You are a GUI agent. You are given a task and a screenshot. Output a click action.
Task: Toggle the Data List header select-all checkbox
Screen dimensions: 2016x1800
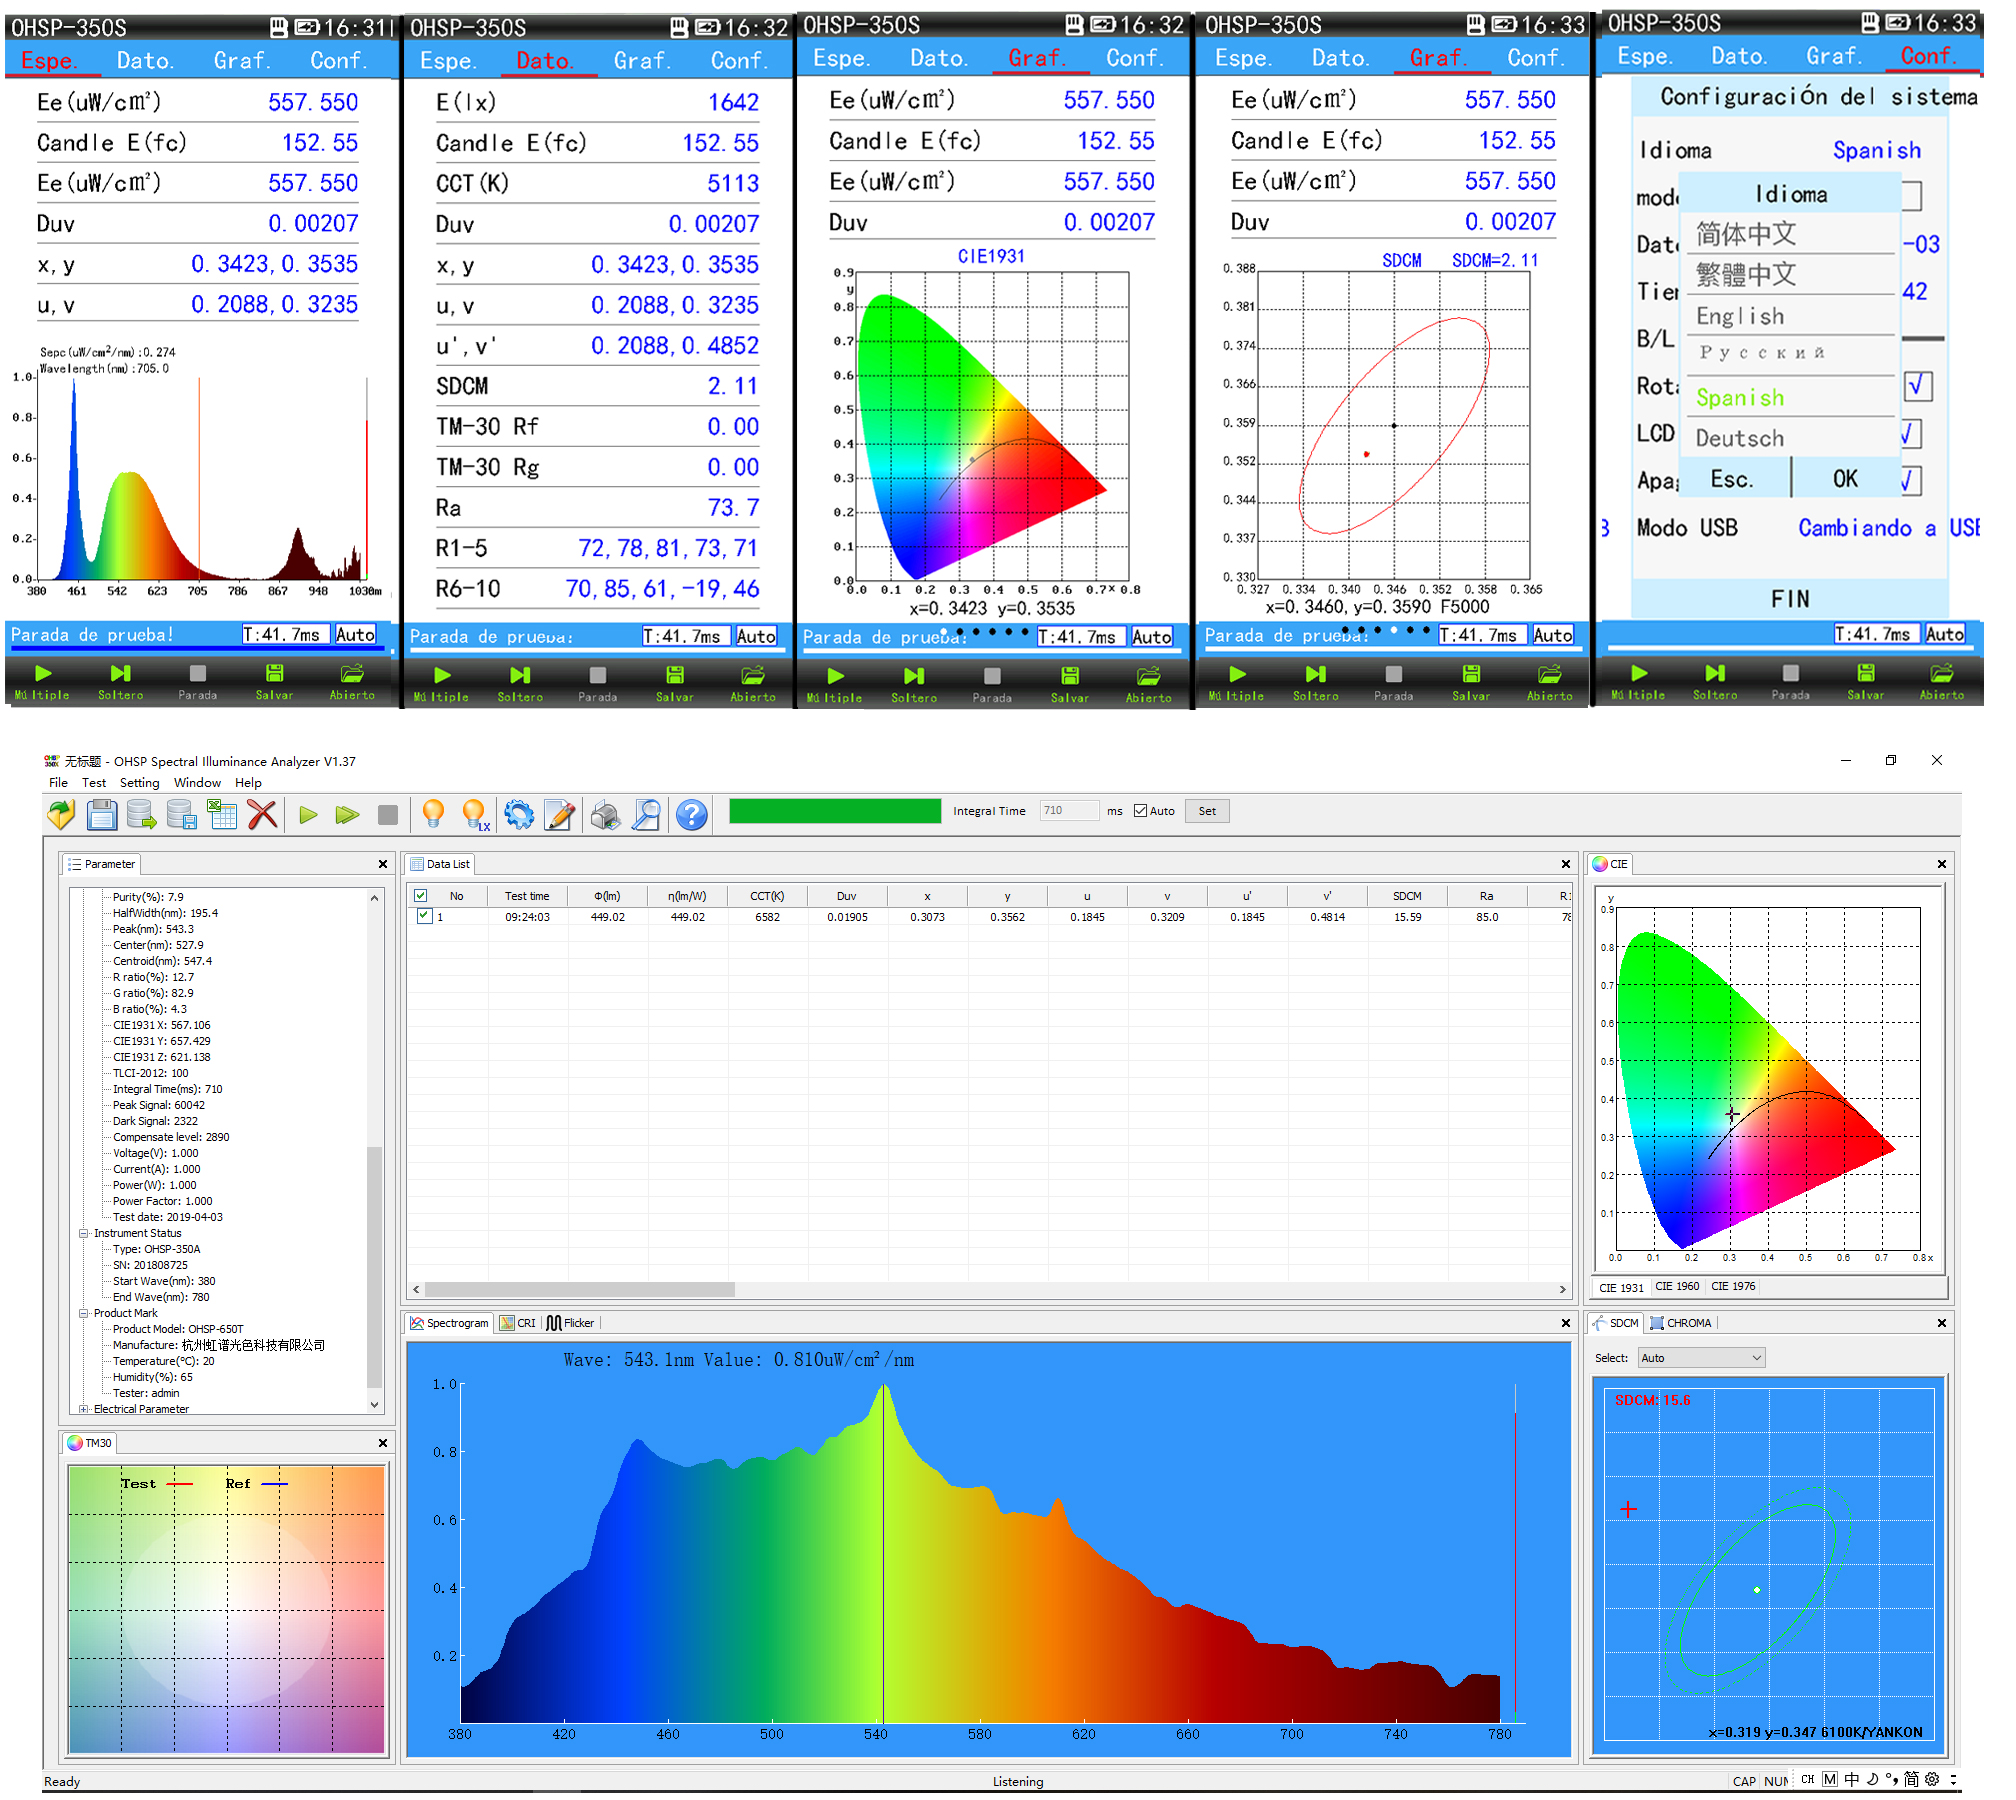click(421, 896)
